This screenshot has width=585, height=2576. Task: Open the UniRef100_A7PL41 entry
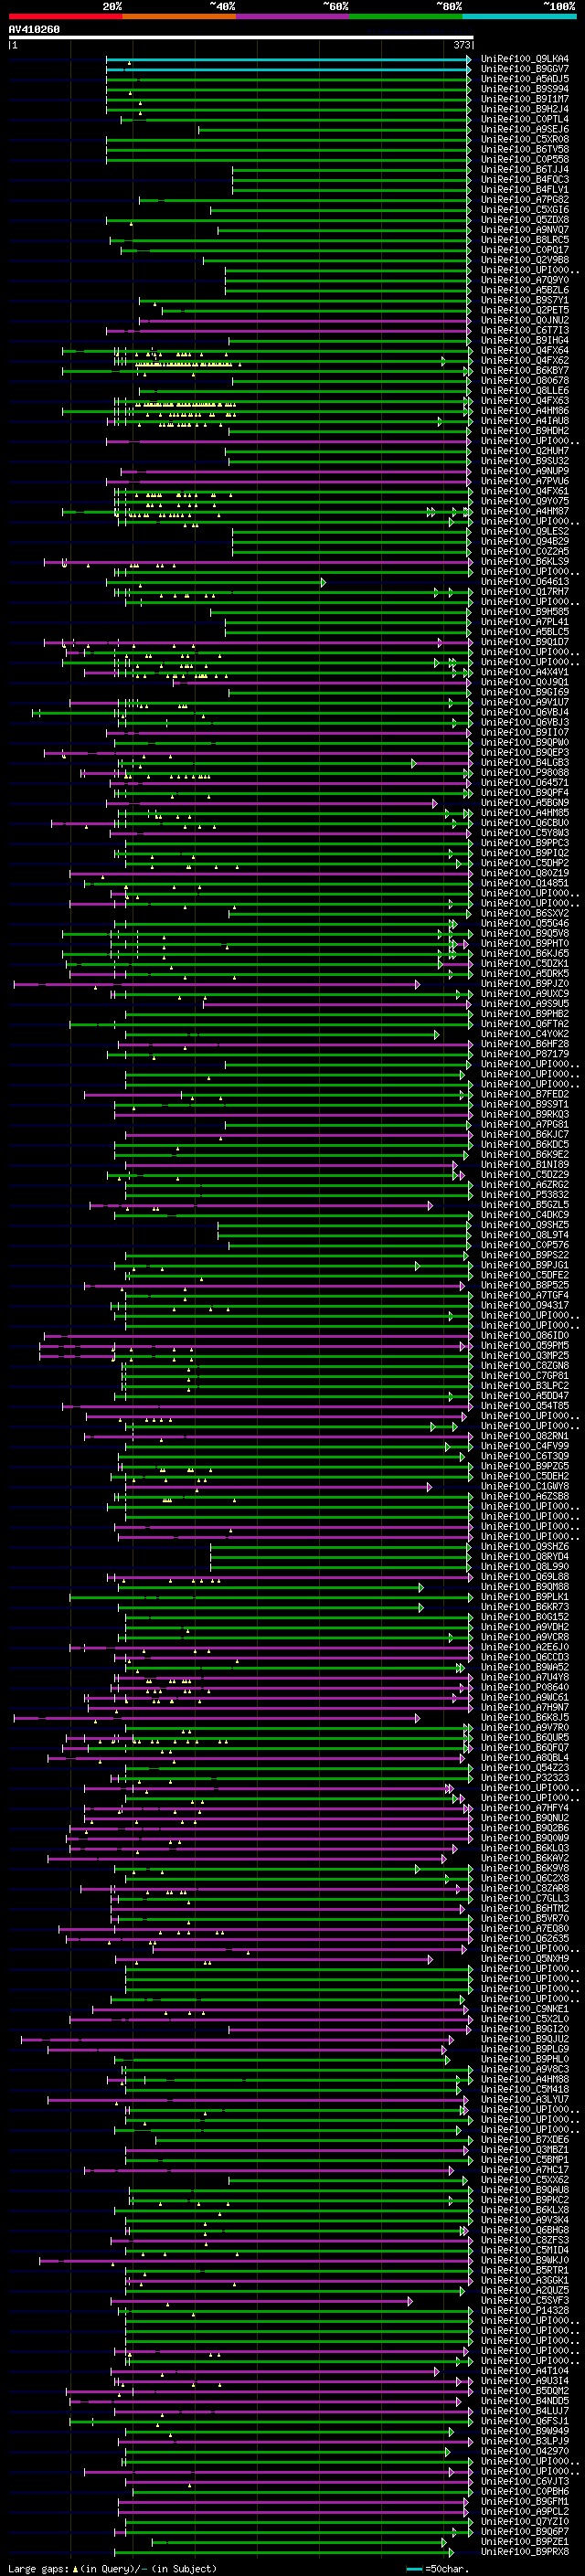[x=525, y=623]
